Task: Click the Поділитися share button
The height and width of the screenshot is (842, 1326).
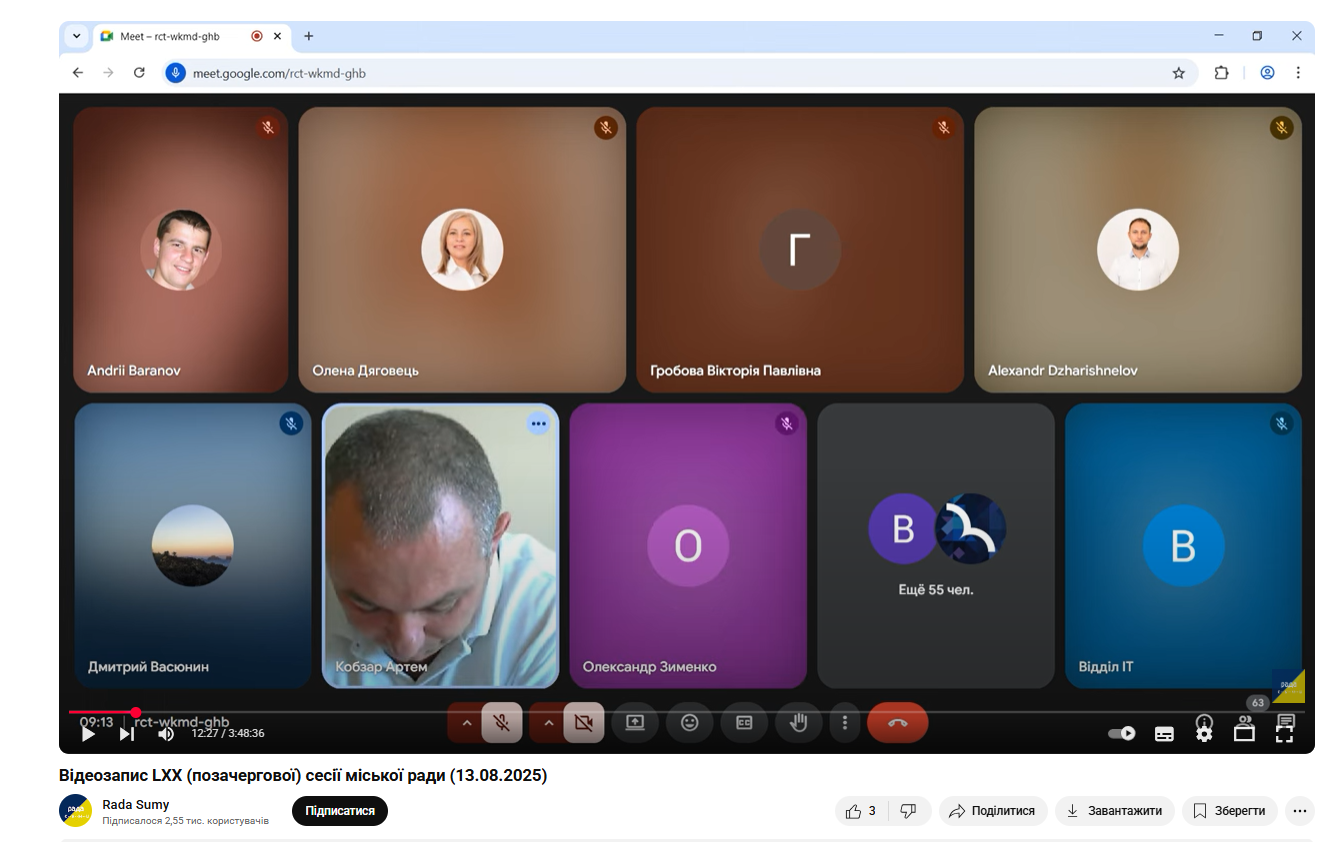Action: point(992,811)
